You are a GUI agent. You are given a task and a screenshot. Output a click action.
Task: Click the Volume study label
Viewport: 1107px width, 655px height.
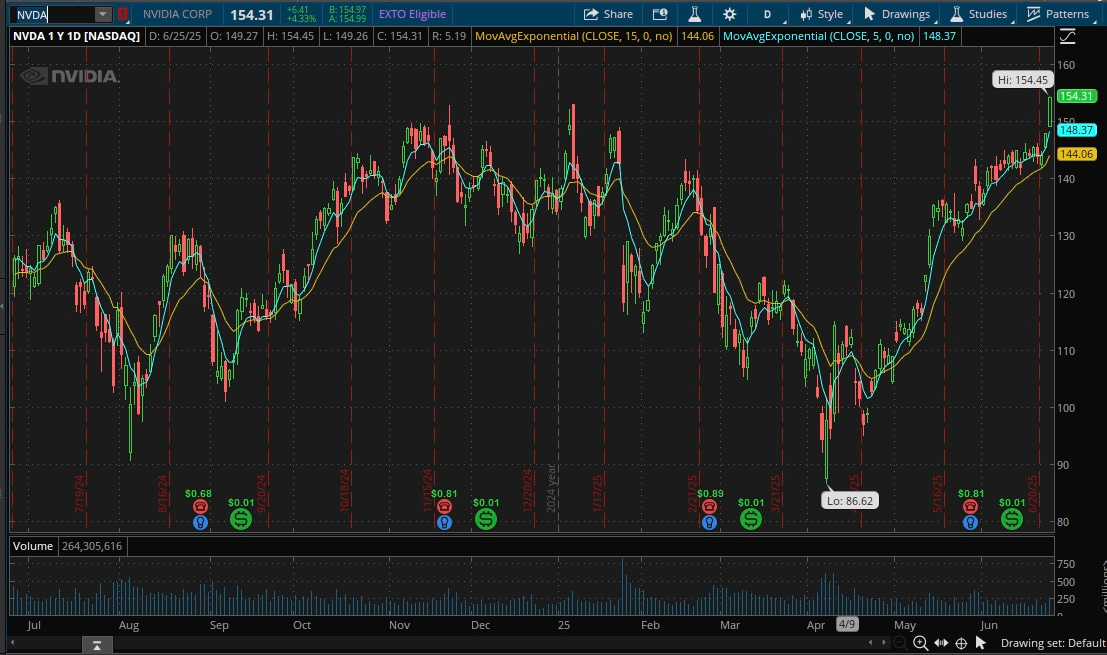tap(32, 546)
